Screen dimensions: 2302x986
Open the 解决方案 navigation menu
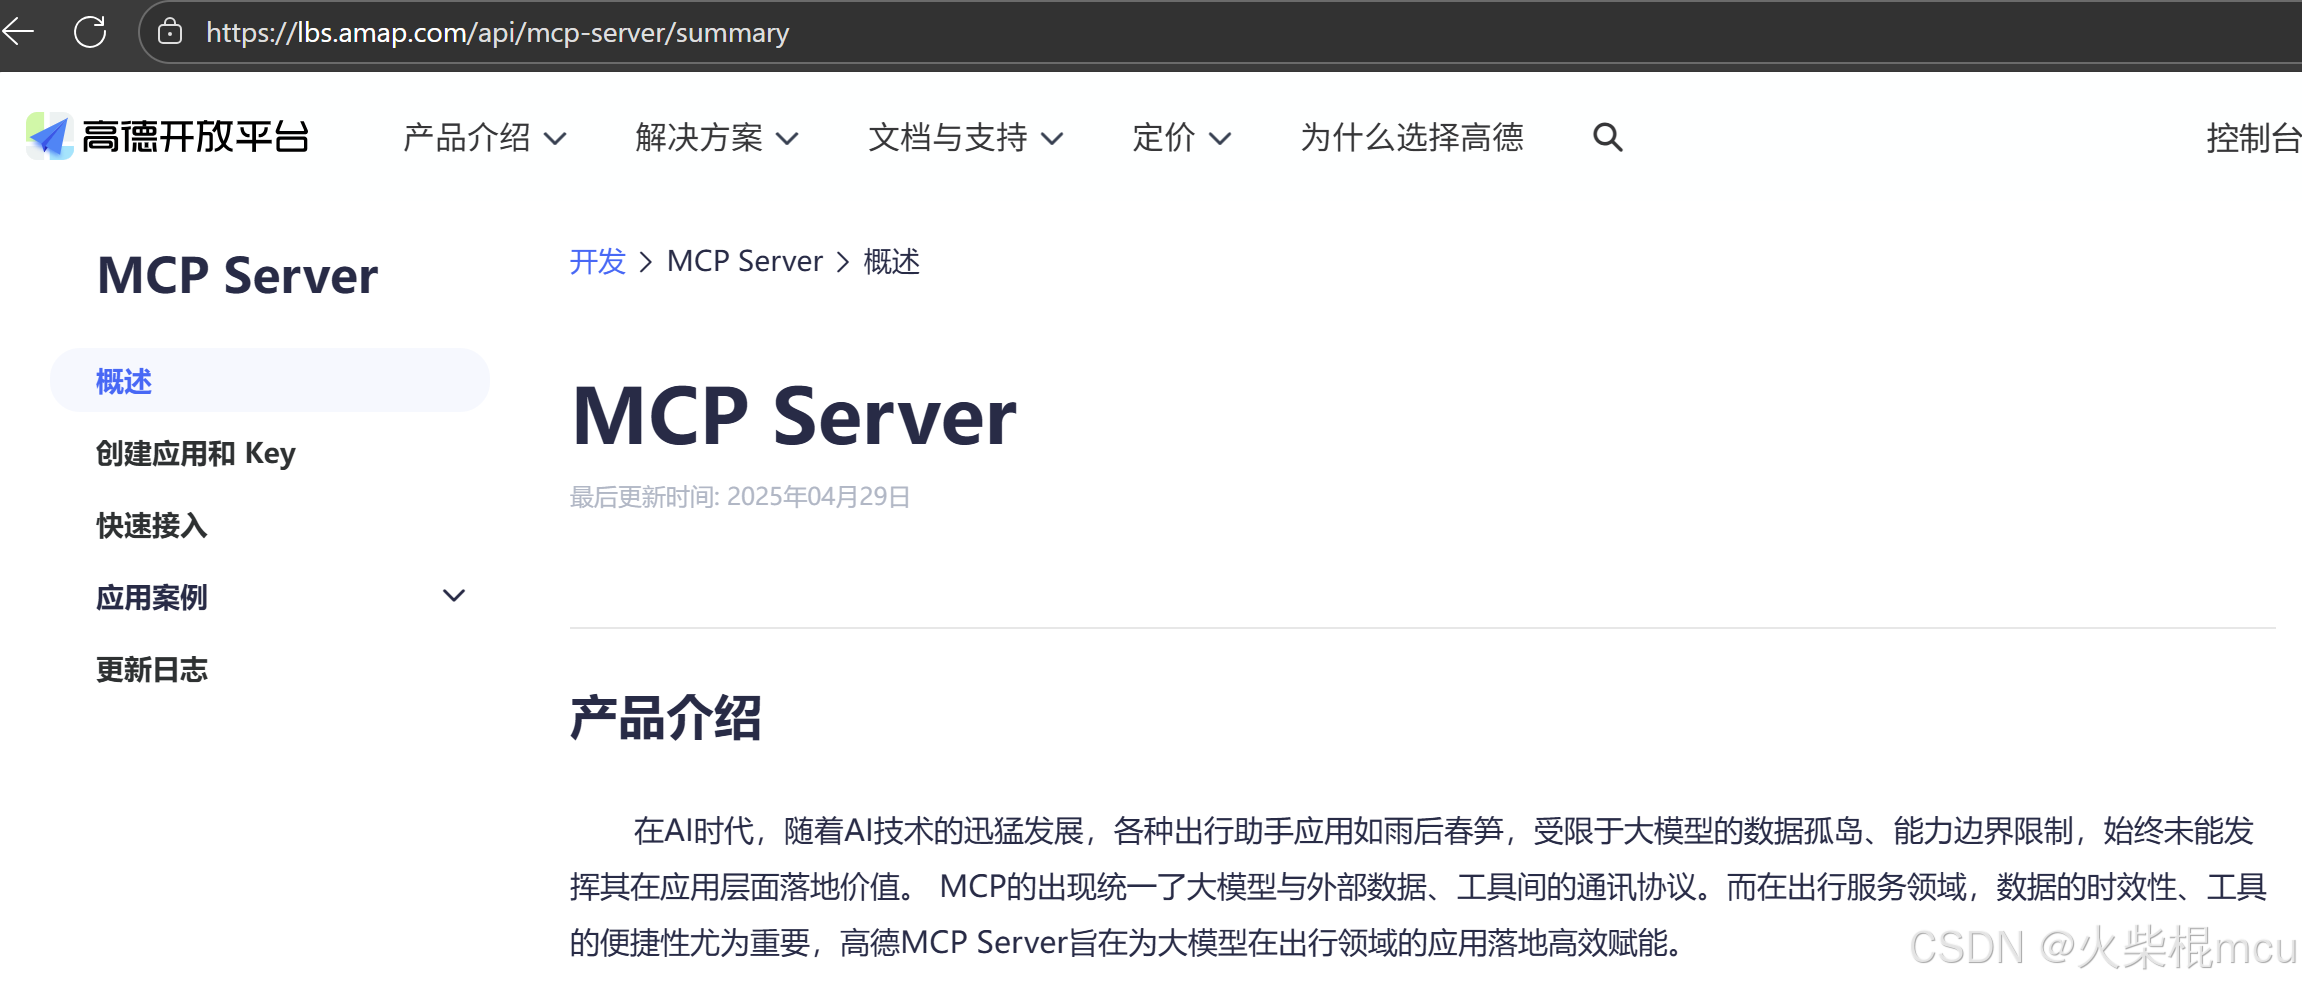click(x=698, y=138)
